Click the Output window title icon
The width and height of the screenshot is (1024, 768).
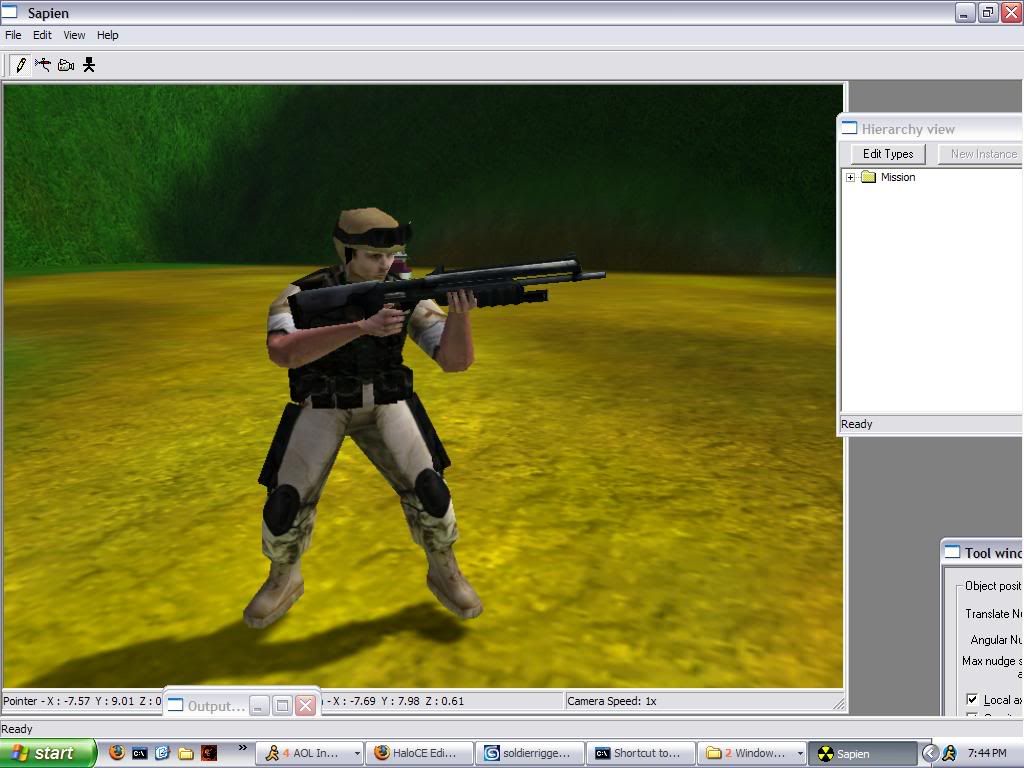(176, 705)
